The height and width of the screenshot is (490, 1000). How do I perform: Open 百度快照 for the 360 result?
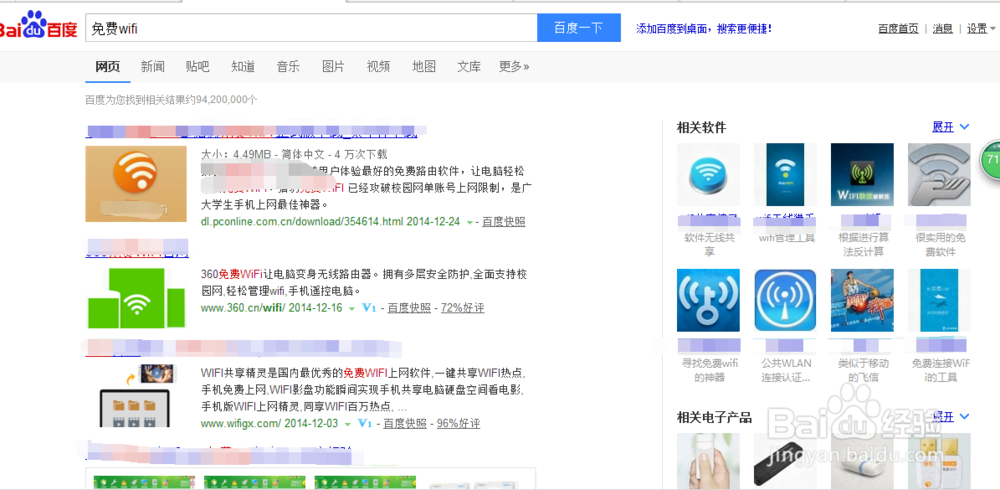pos(409,308)
